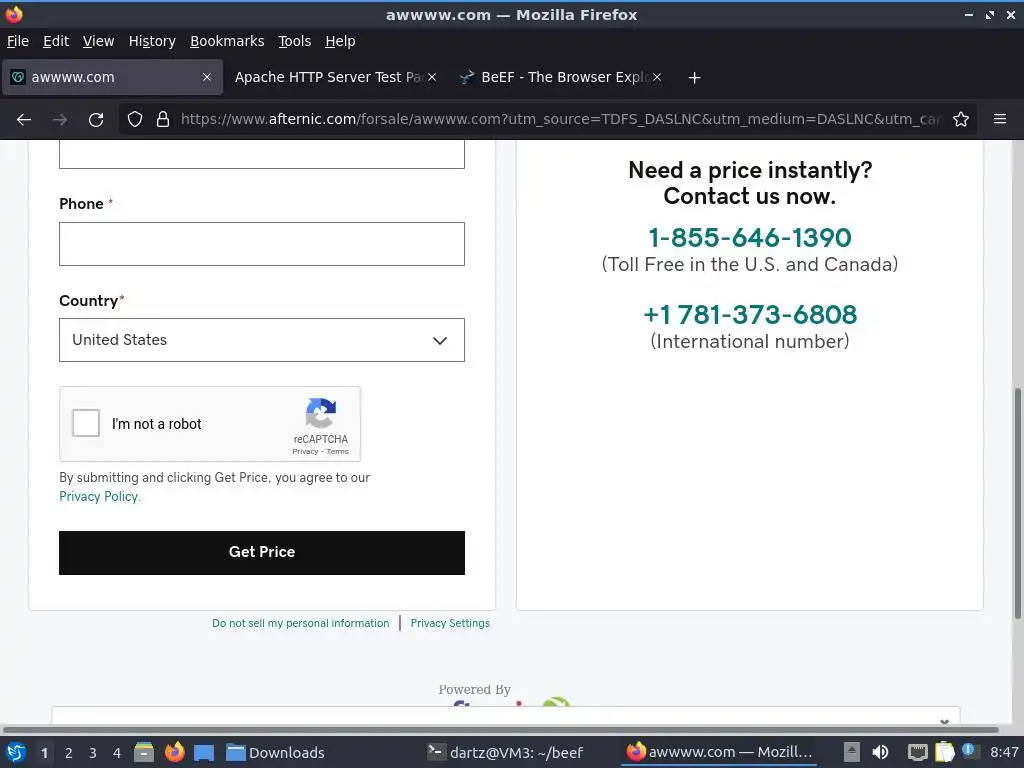
Task: Click the disabled forward navigation arrow
Action: 60,120
